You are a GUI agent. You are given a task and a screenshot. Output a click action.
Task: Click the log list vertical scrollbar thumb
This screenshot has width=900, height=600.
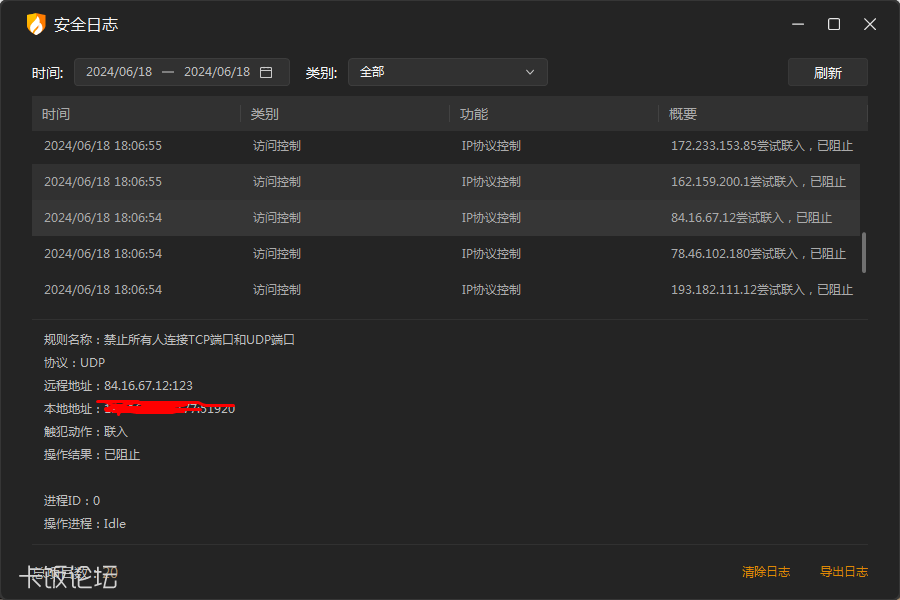point(863,252)
